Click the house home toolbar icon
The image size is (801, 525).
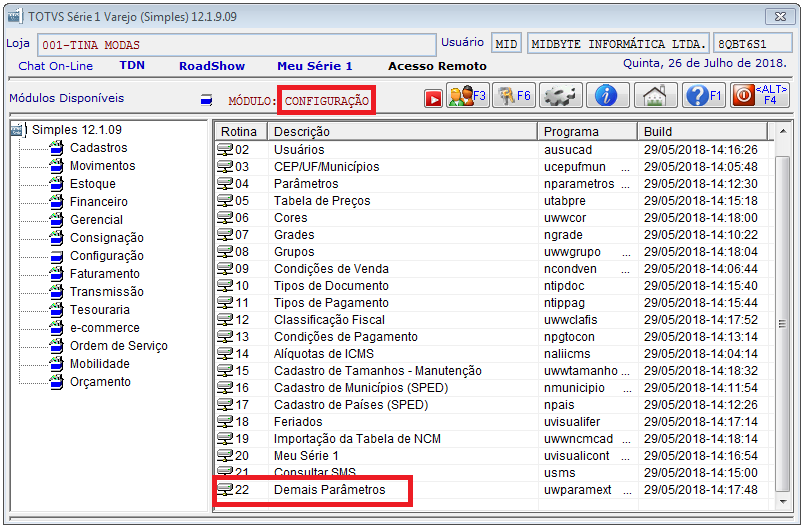pyautogui.click(x=655, y=96)
